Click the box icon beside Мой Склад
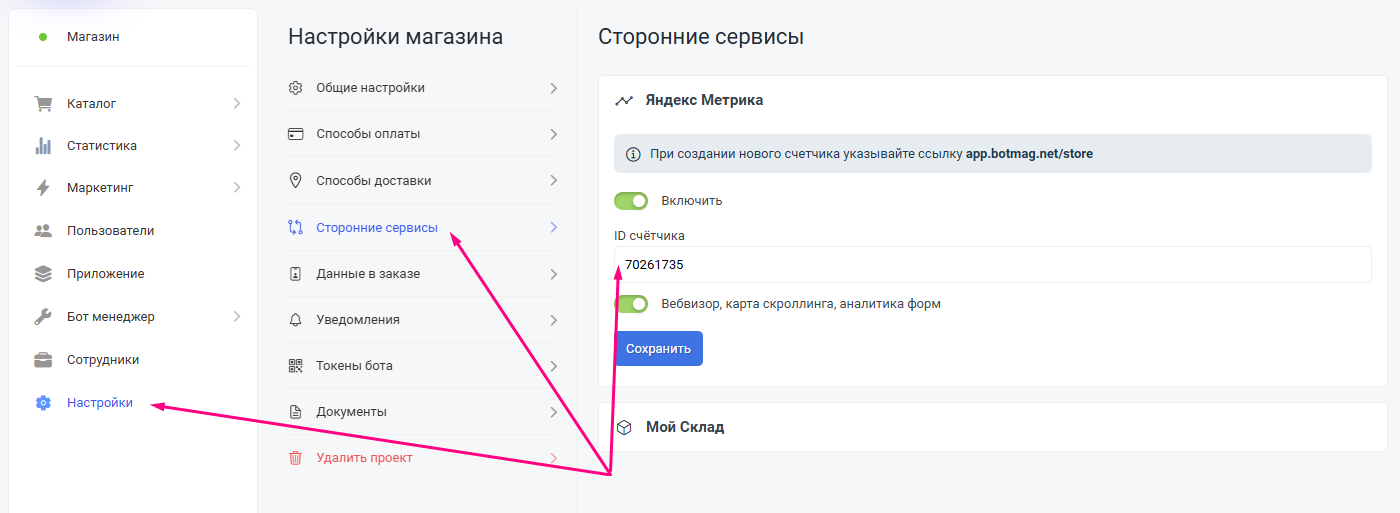The width and height of the screenshot is (1400, 513). 624,427
